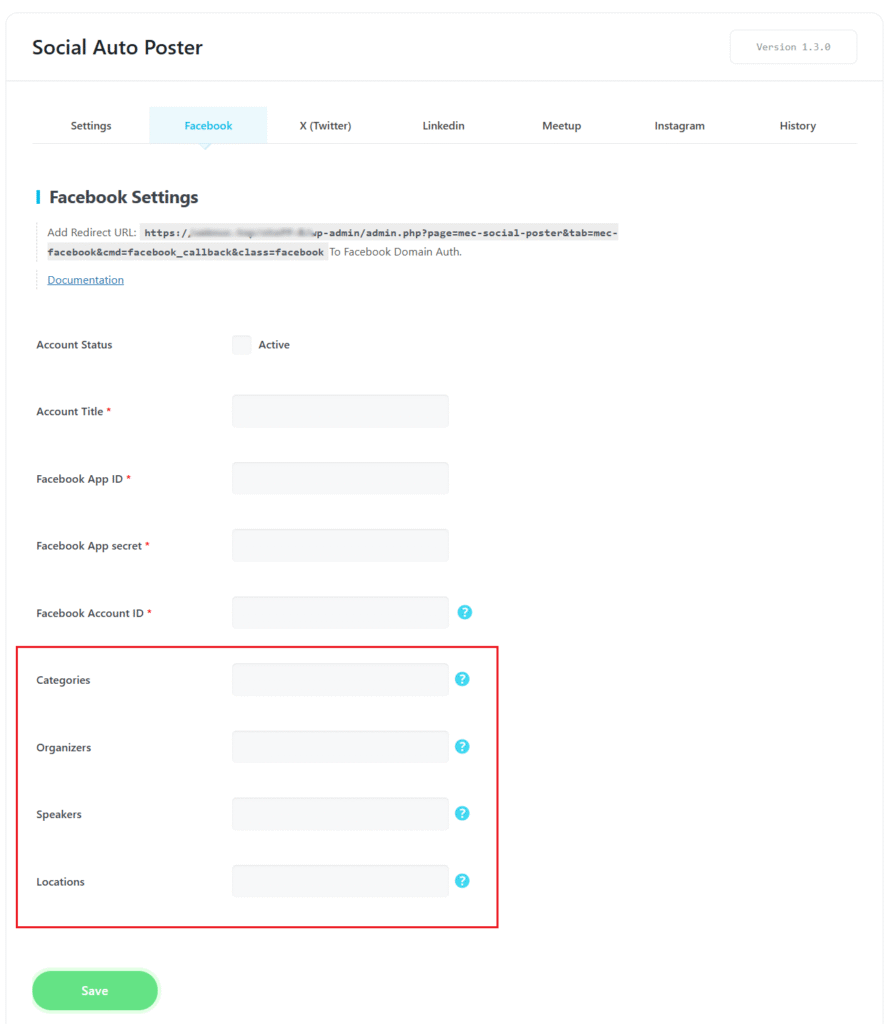This screenshot has width=891, height=1024.
Task: Open the Organizers selection field
Action: tap(340, 747)
